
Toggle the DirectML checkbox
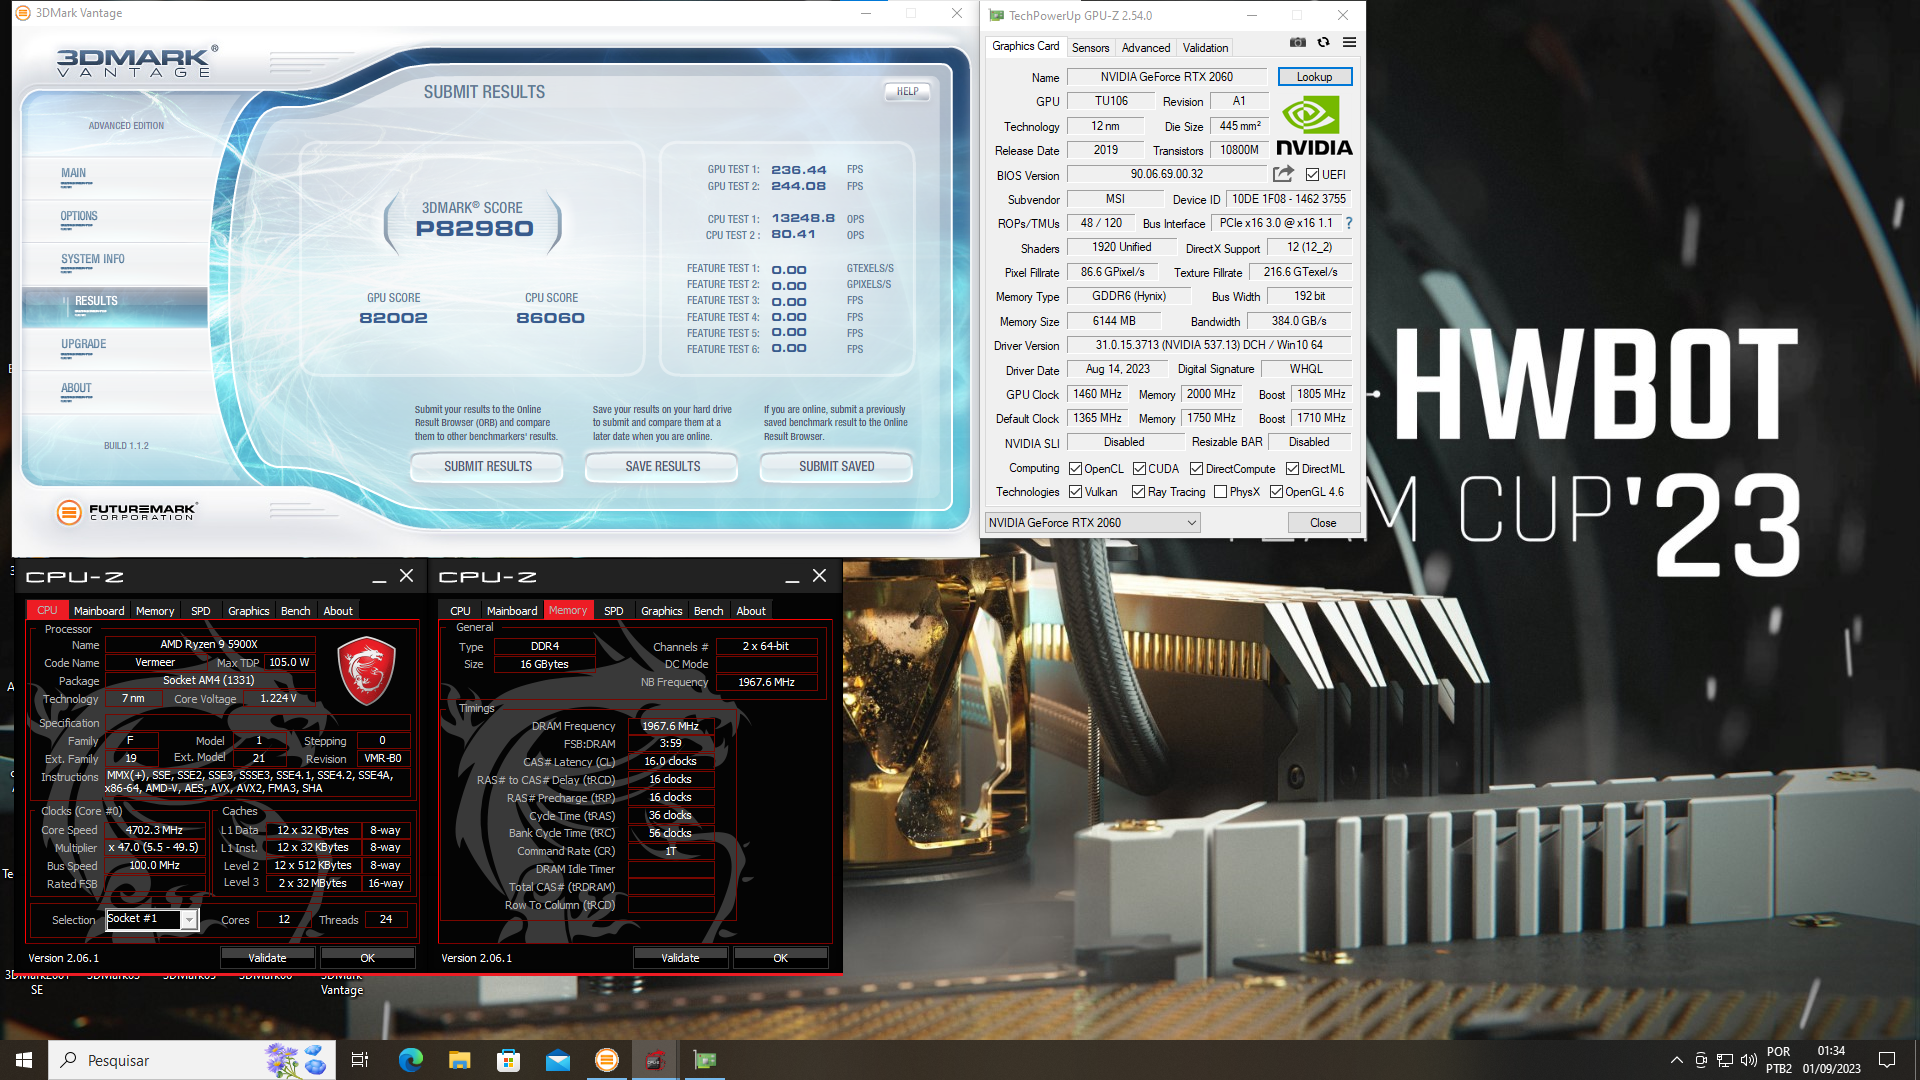coord(1292,469)
